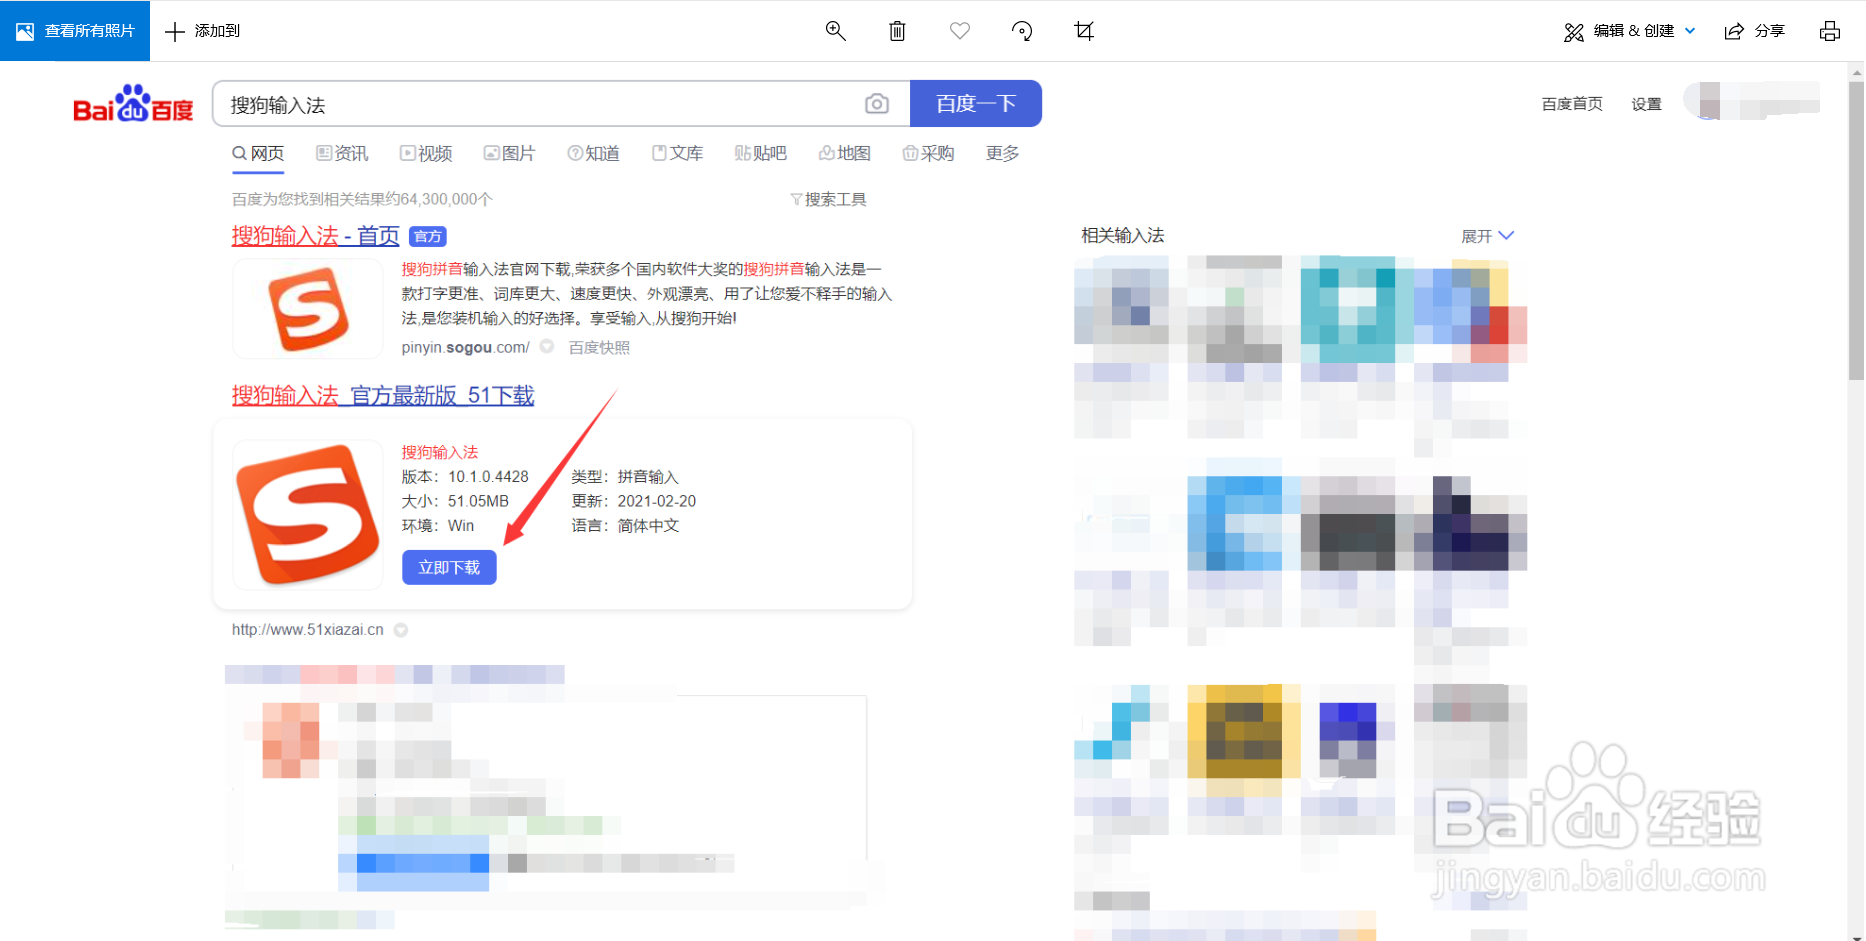Image resolution: width=1866 pixels, height=941 pixels.
Task: Favorite the image with heart icon
Action: (960, 31)
